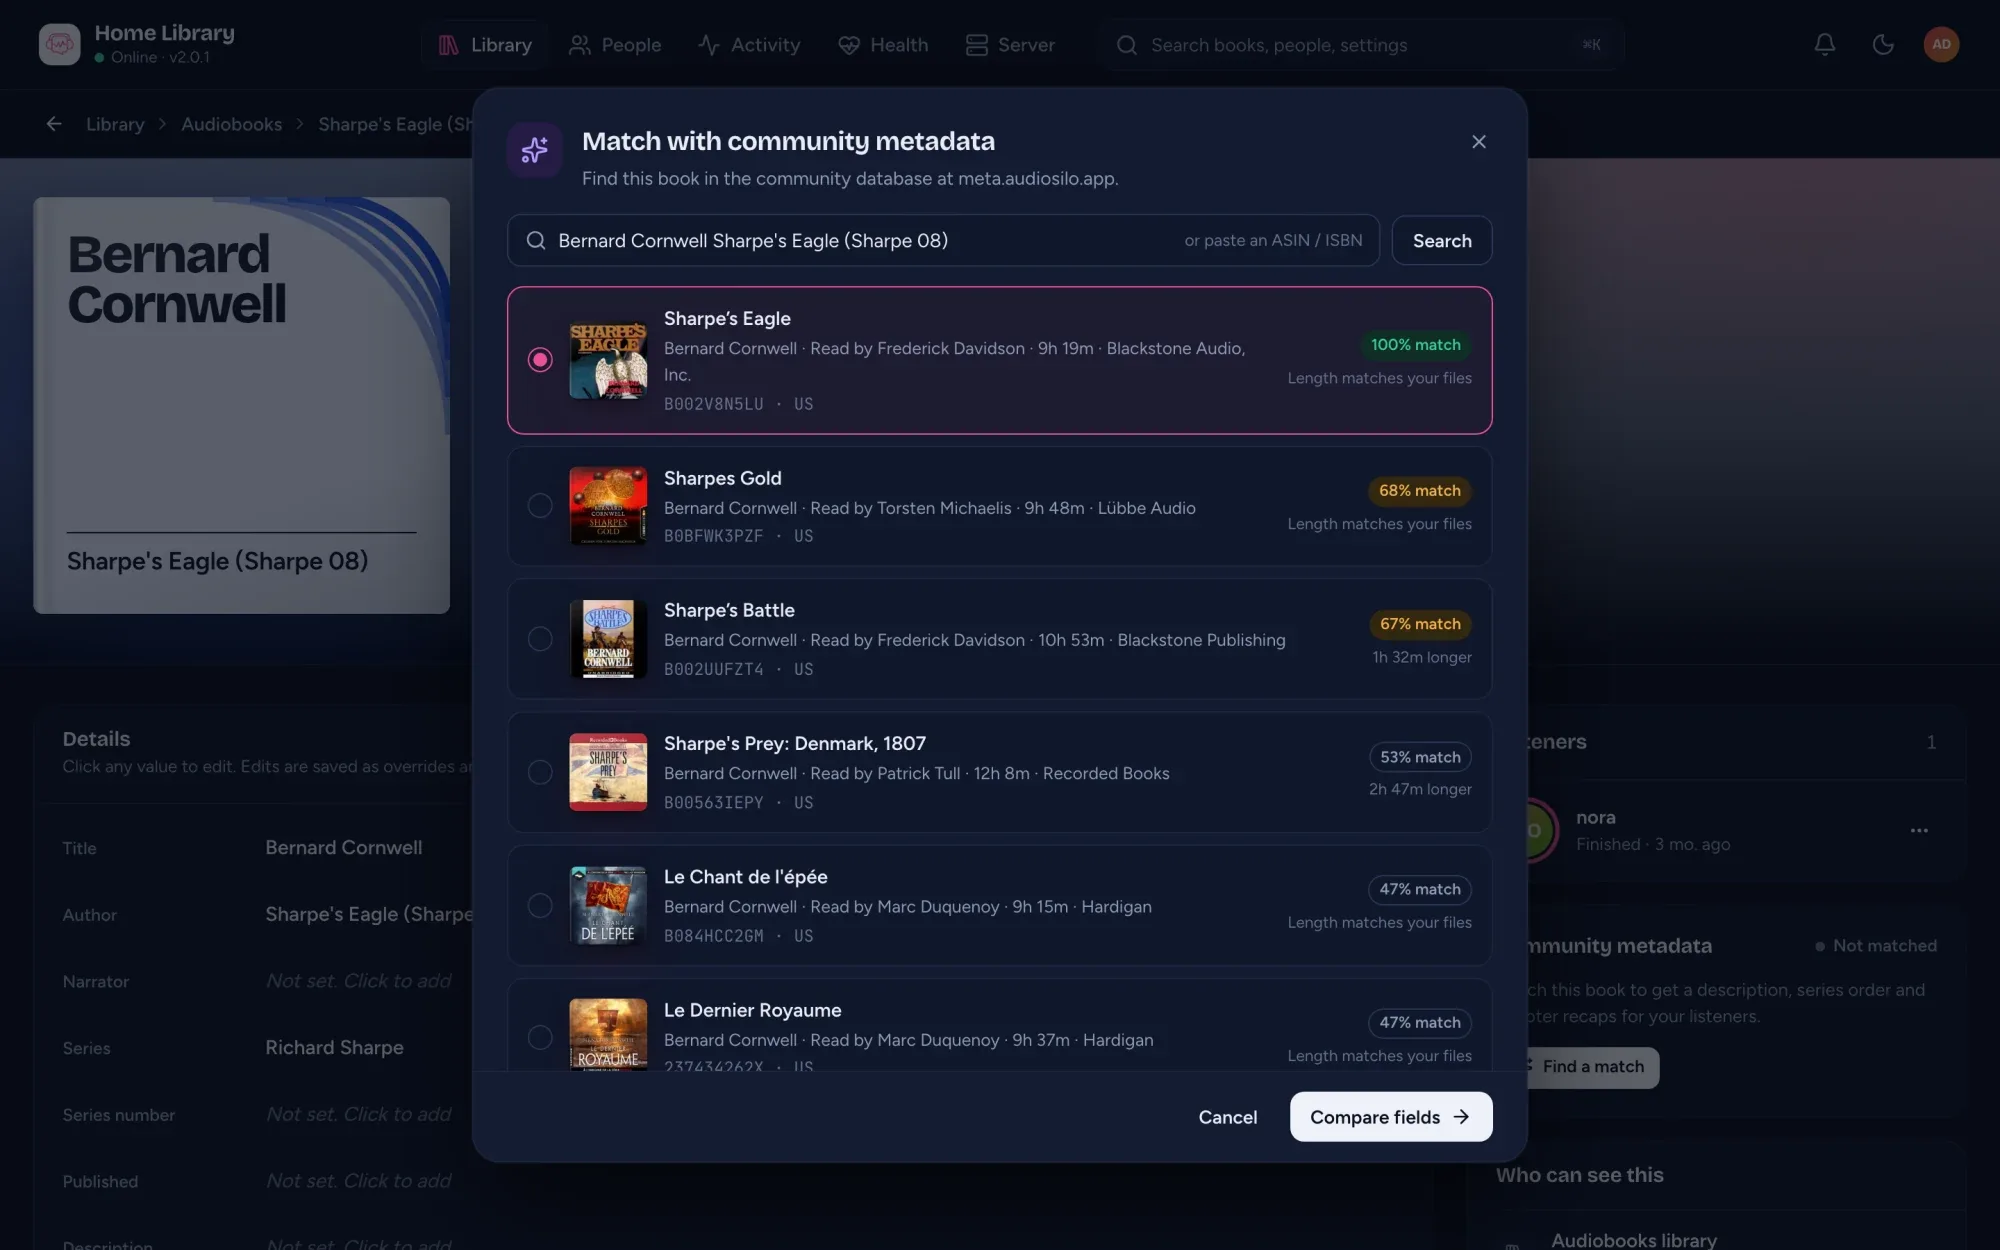Click the Sharpes Gold cover thumbnail
This screenshot has width=2000, height=1250.
pos(608,505)
